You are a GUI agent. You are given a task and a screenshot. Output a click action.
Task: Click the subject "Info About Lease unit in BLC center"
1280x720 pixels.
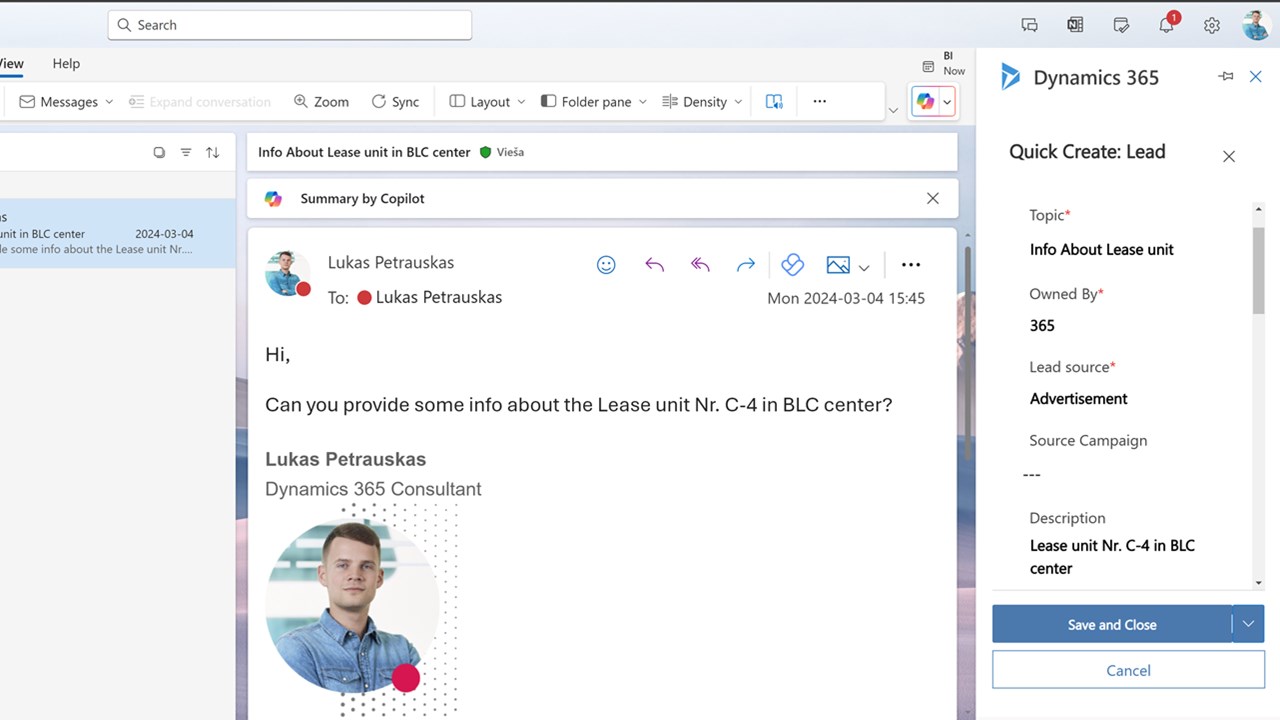pyautogui.click(x=364, y=152)
